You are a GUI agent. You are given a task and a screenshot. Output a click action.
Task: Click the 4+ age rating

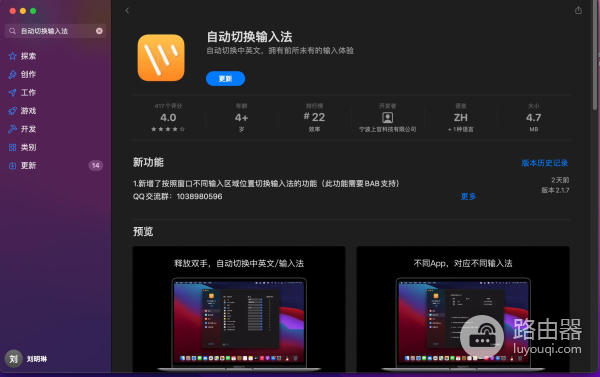(x=241, y=118)
